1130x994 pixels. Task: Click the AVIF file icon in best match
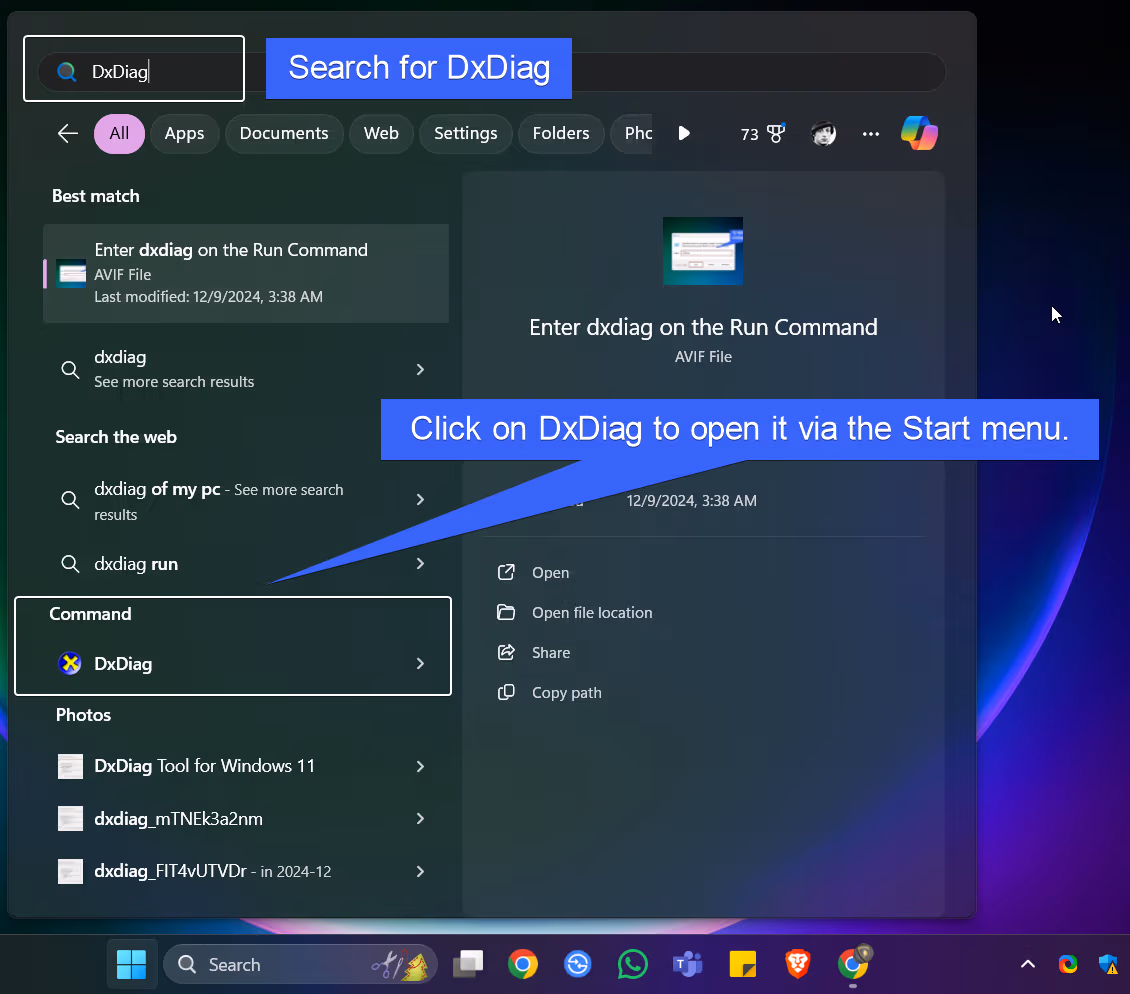point(71,273)
